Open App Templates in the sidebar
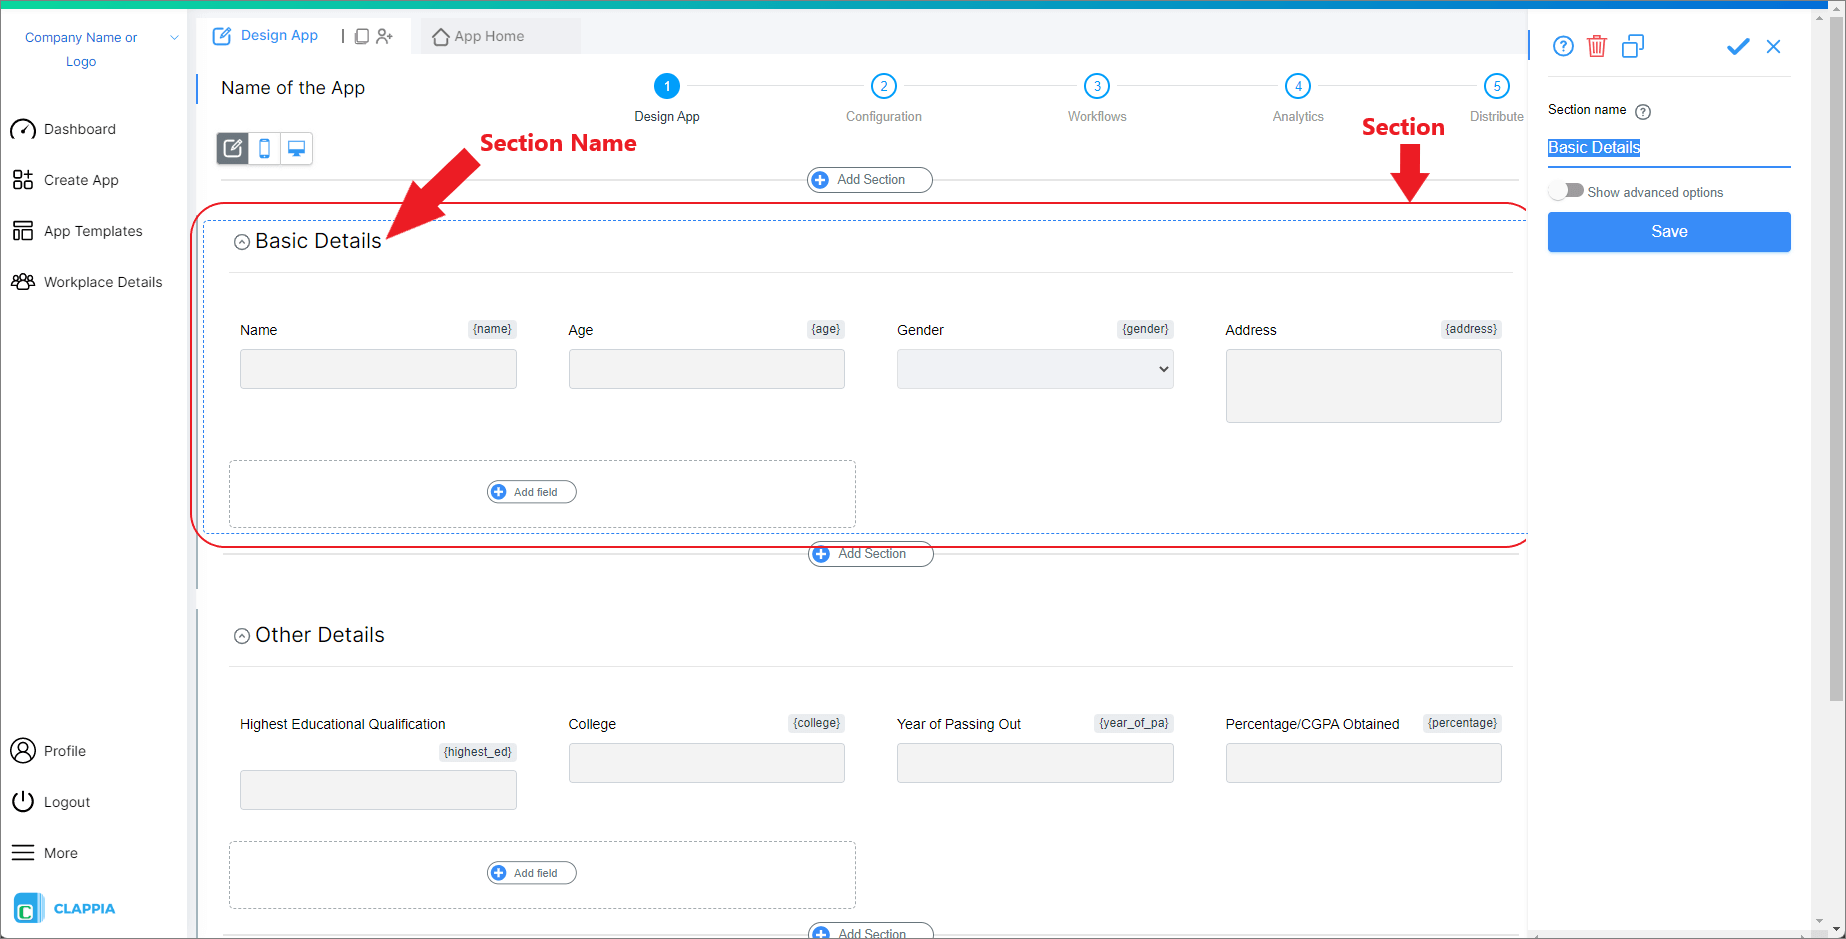Viewport: 1846px width, 939px height. pos(92,230)
